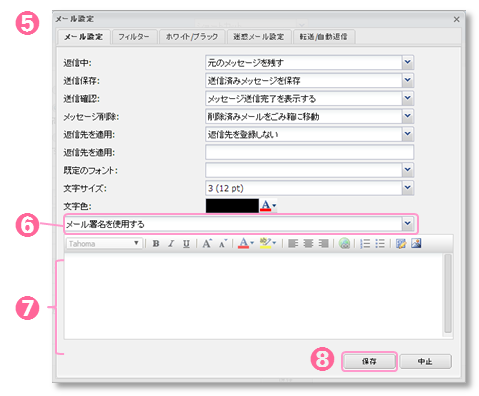Open the メッセージ削除 dropdown
The image size is (479, 396).
[x=407, y=116]
